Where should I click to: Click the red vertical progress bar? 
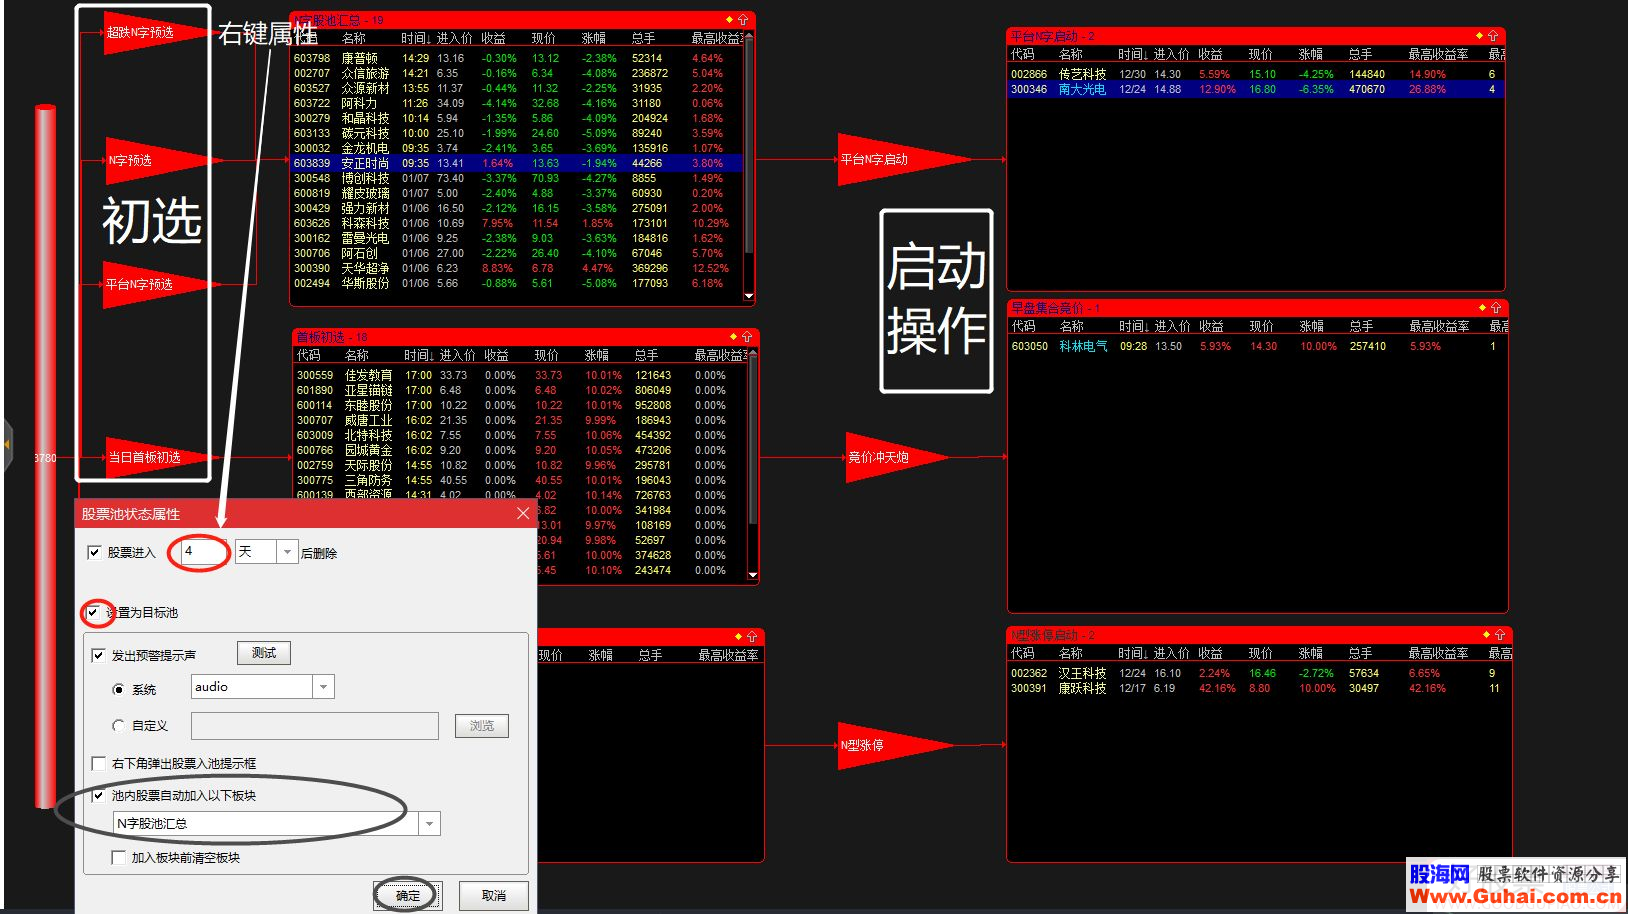point(45,455)
